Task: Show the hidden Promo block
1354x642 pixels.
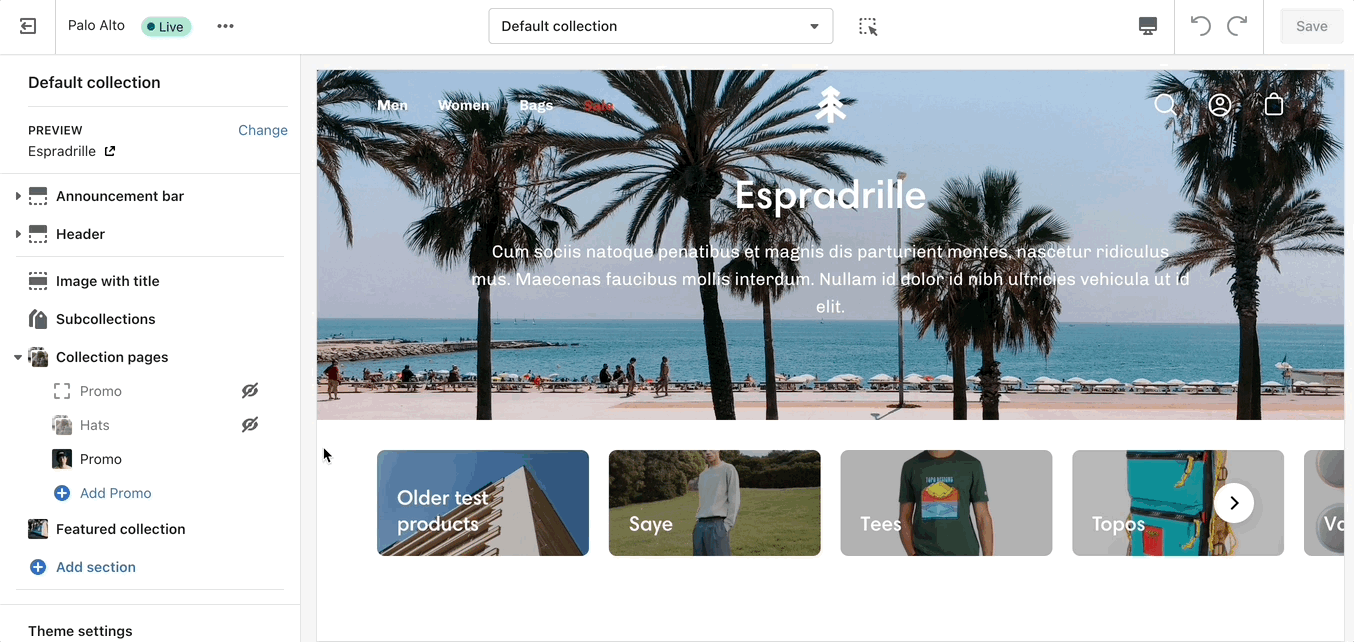Action: pyautogui.click(x=250, y=391)
